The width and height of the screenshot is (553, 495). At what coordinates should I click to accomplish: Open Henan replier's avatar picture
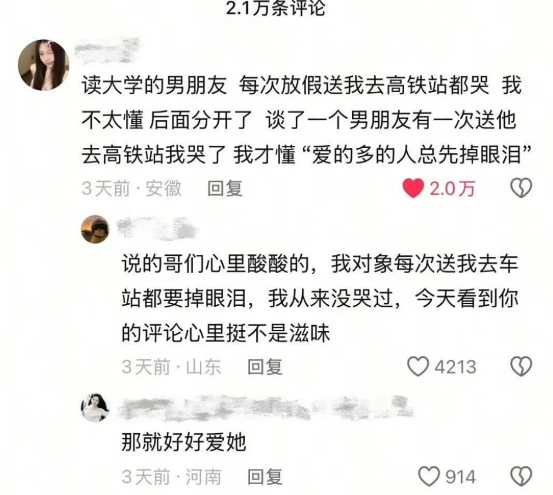click(95, 407)
